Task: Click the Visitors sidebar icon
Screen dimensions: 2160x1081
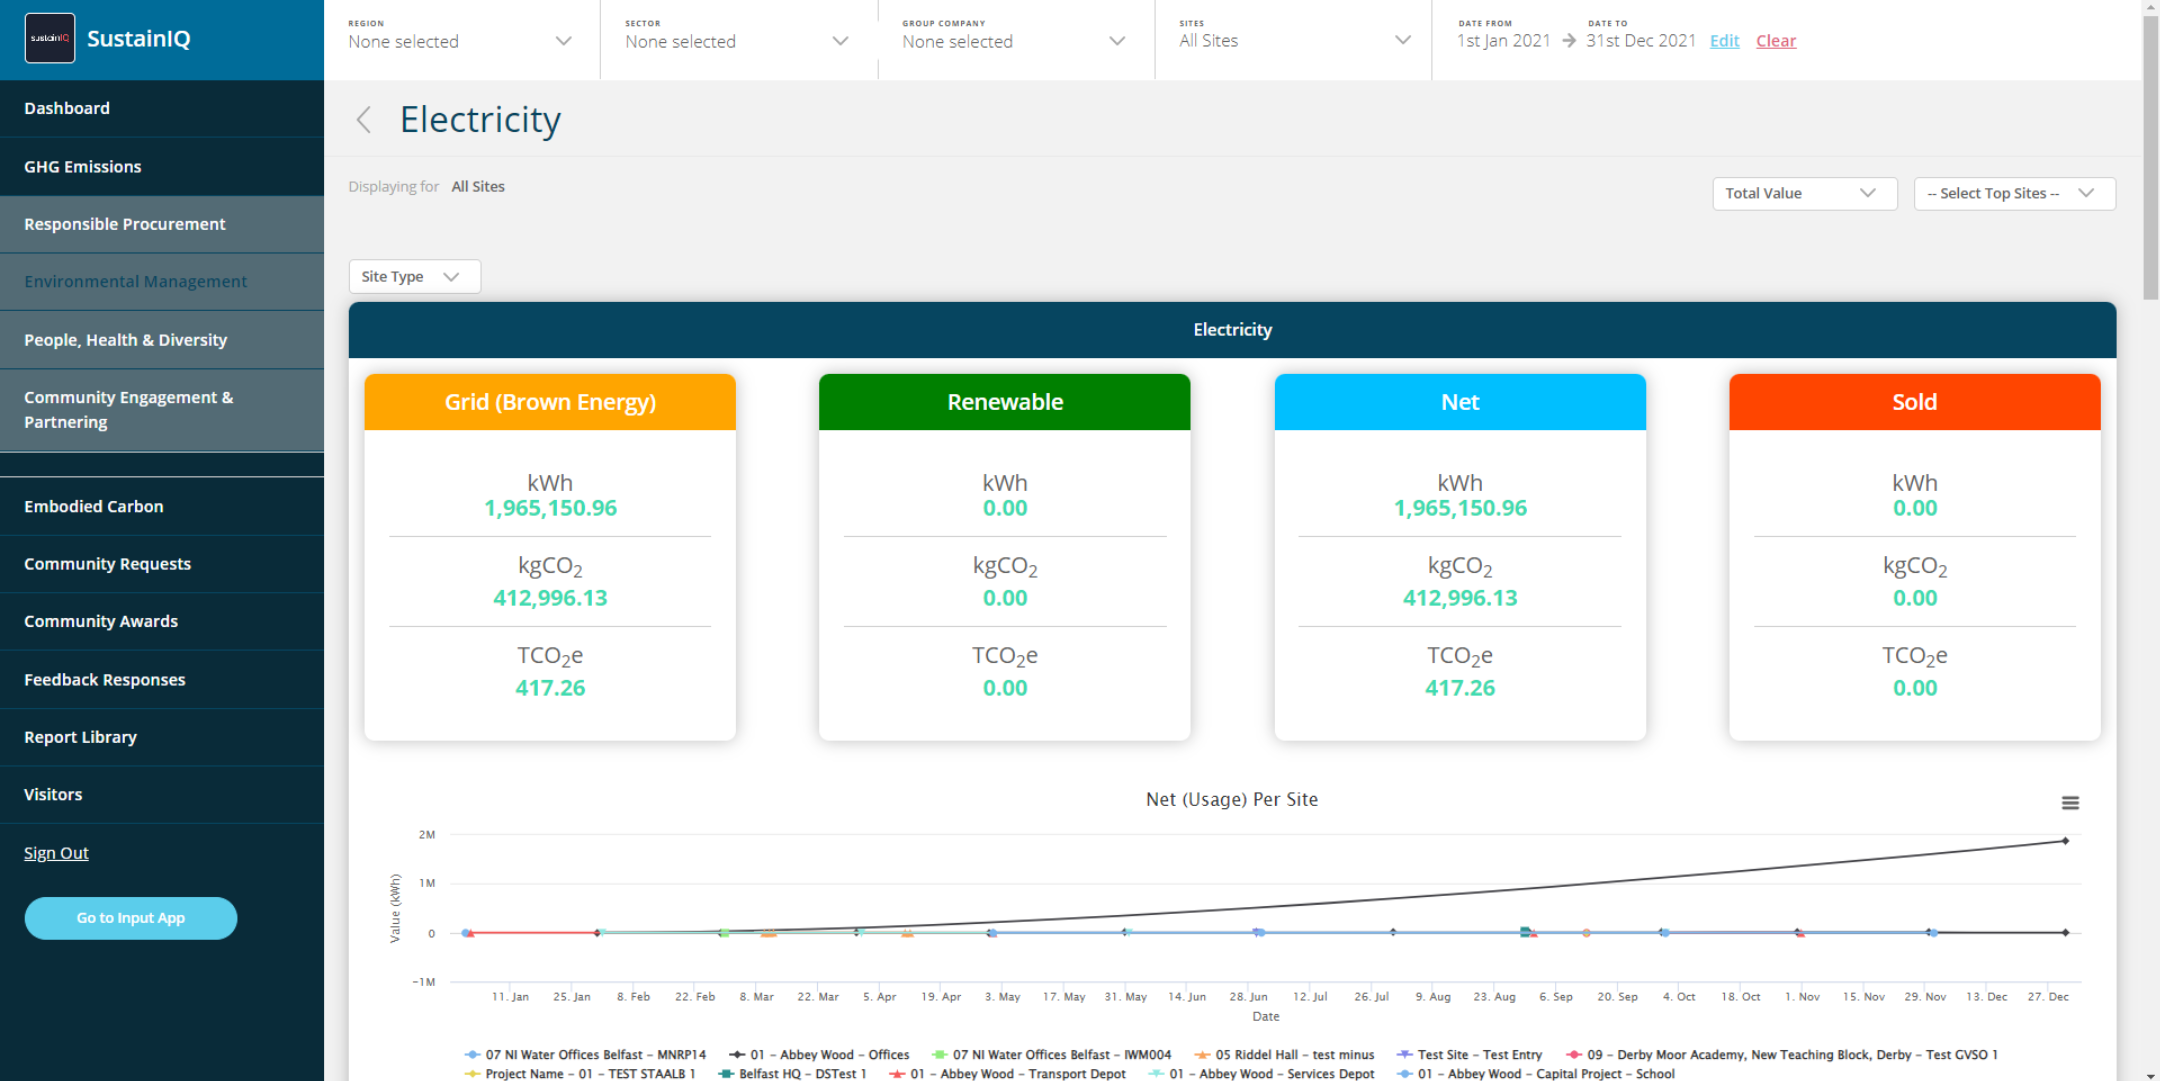Action: (x=52, y=794)
